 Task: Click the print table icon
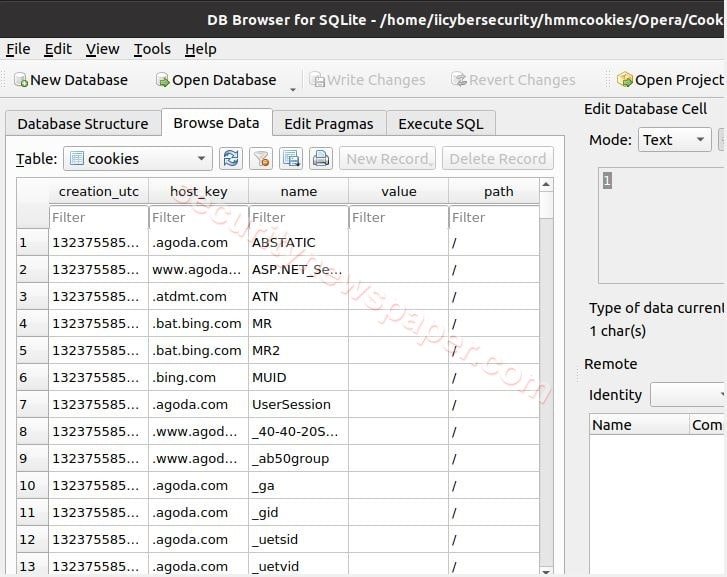(321, 159)
